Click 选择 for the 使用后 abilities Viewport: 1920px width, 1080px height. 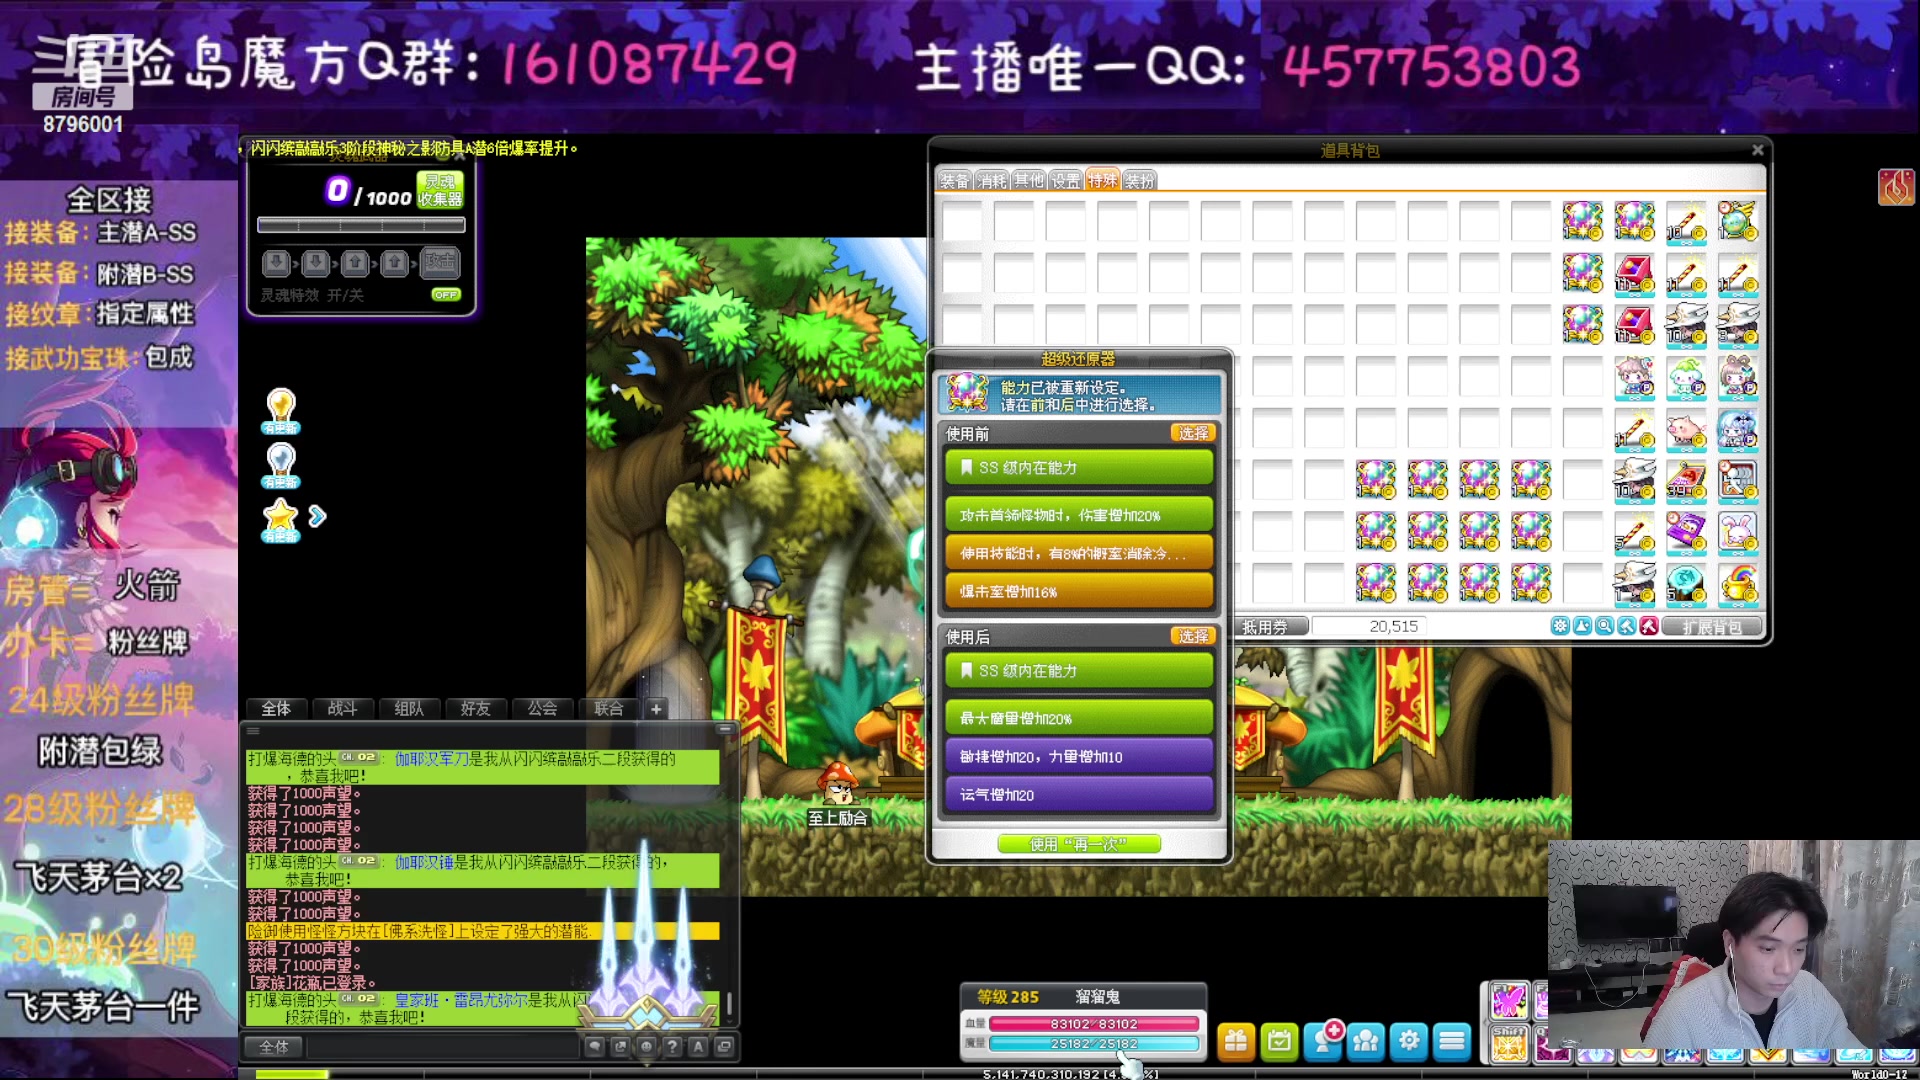pos(1193,636)
